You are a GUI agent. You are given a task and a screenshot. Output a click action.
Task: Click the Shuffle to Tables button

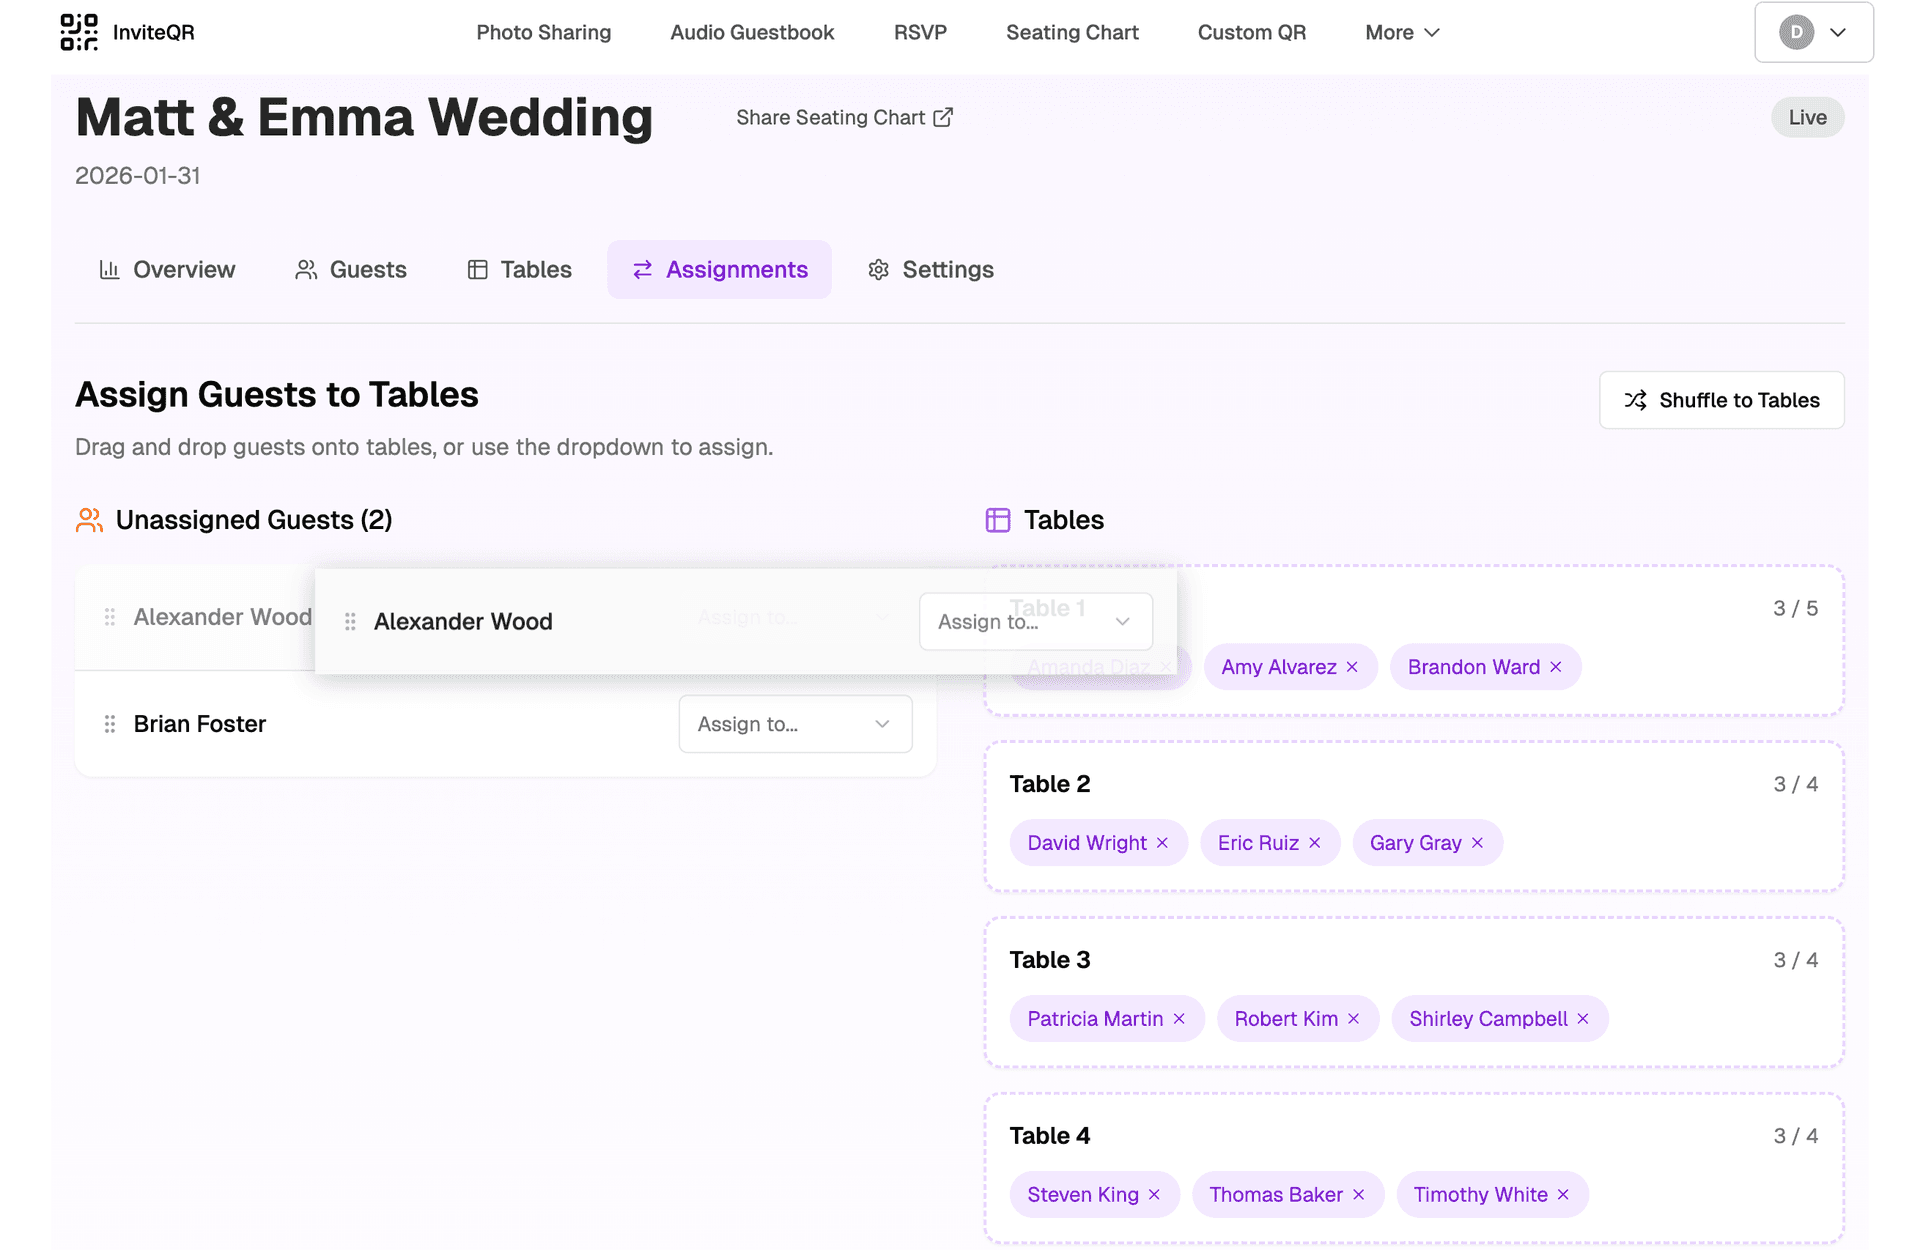1722,400
